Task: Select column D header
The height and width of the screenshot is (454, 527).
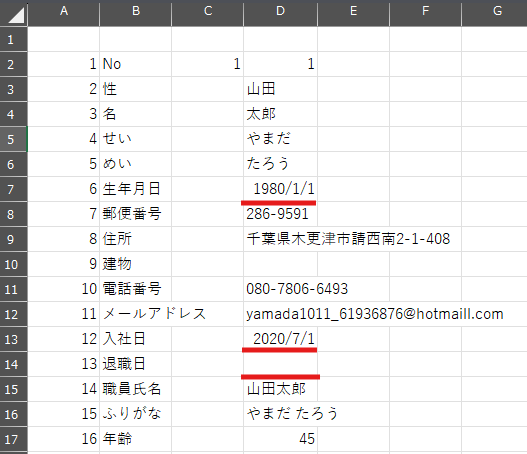Action: coord(281,13)
